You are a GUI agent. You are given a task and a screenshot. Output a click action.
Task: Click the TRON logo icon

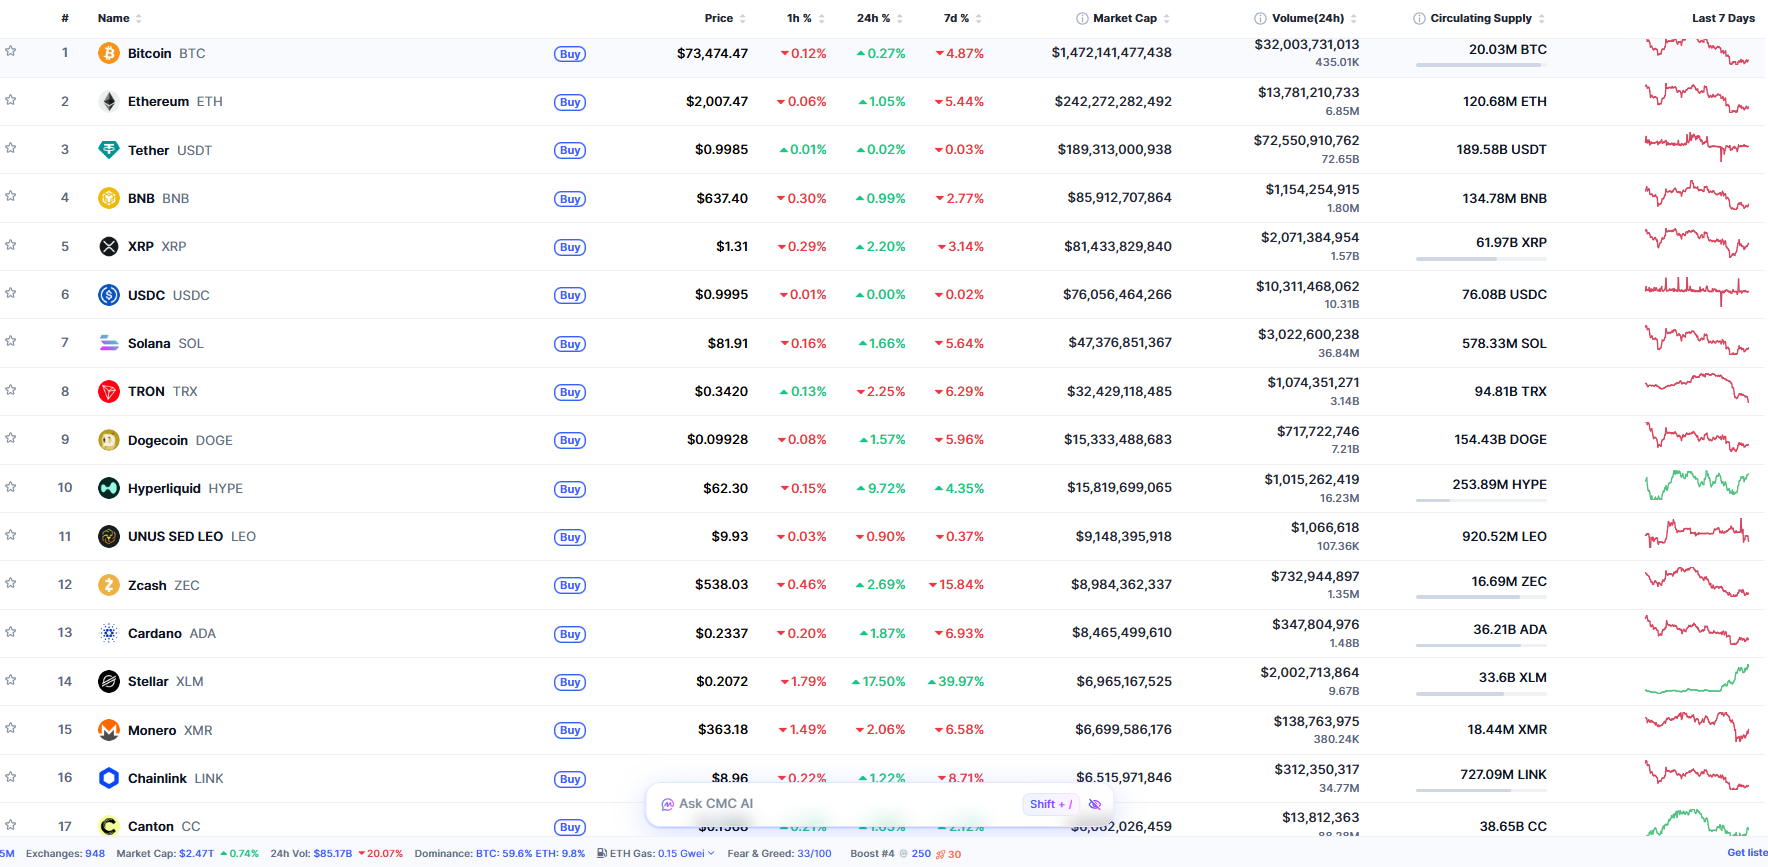click(109, 391)
